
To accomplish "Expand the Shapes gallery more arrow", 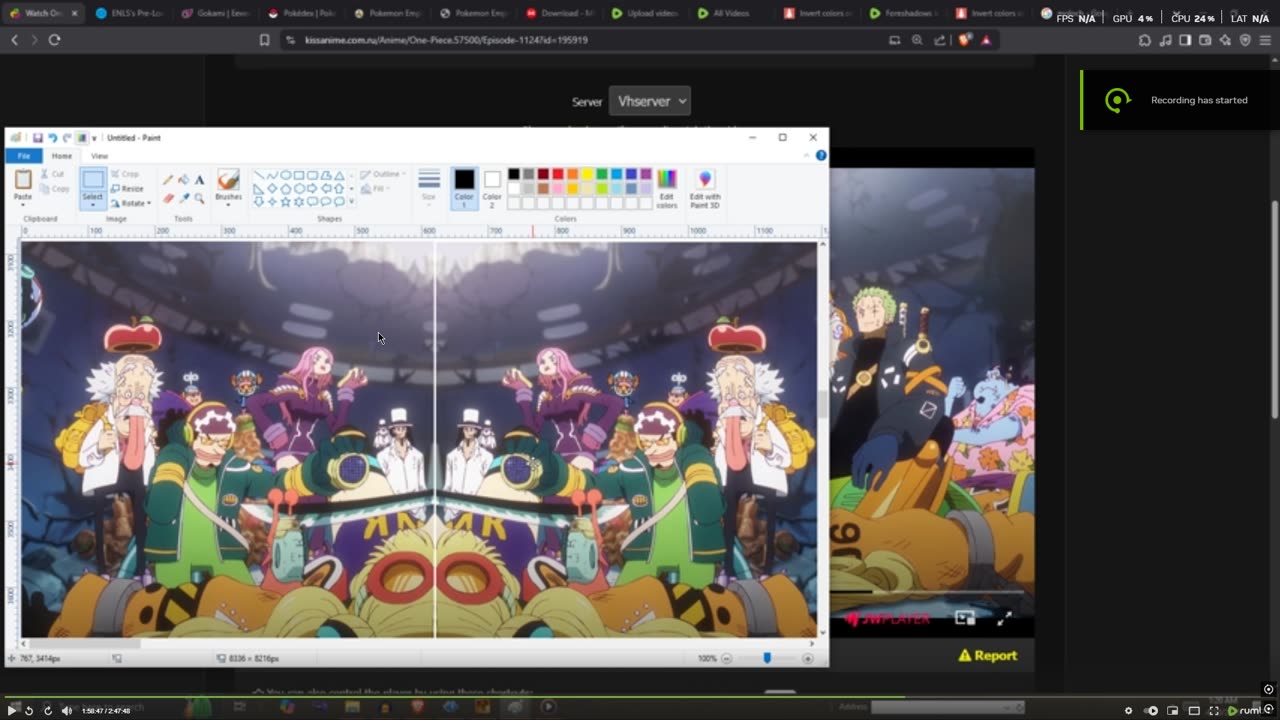I will coord(350,202).
